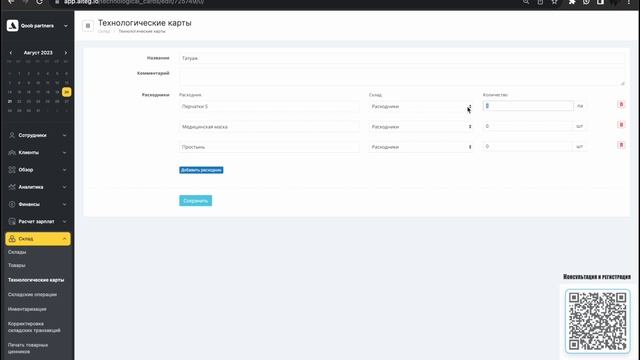The height and width of the screenshot is (360, 640).
Task: Open the browser three-dot menu
Action: (629, 2)
